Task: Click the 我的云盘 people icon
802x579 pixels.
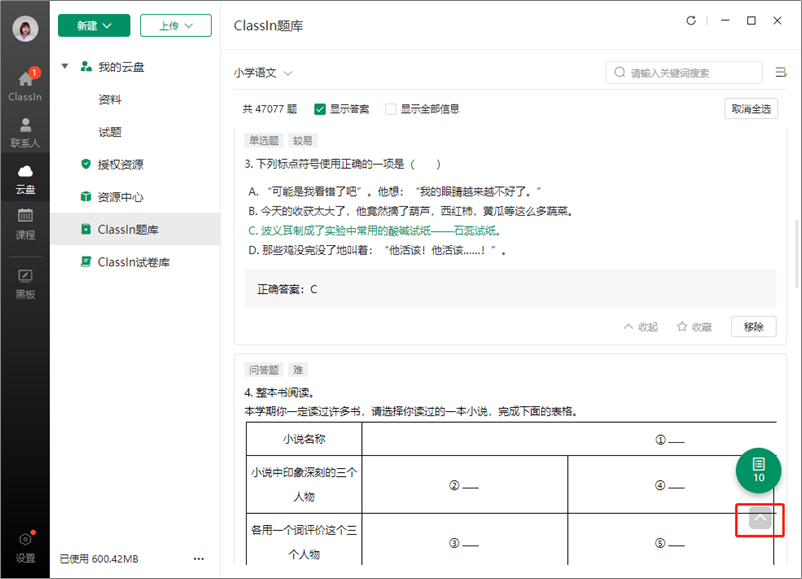Action: 86,66
